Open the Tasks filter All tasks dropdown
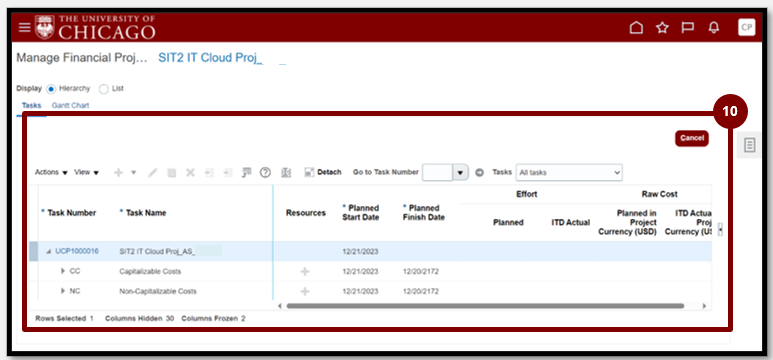Screen dimensions: 773x360 569,173
